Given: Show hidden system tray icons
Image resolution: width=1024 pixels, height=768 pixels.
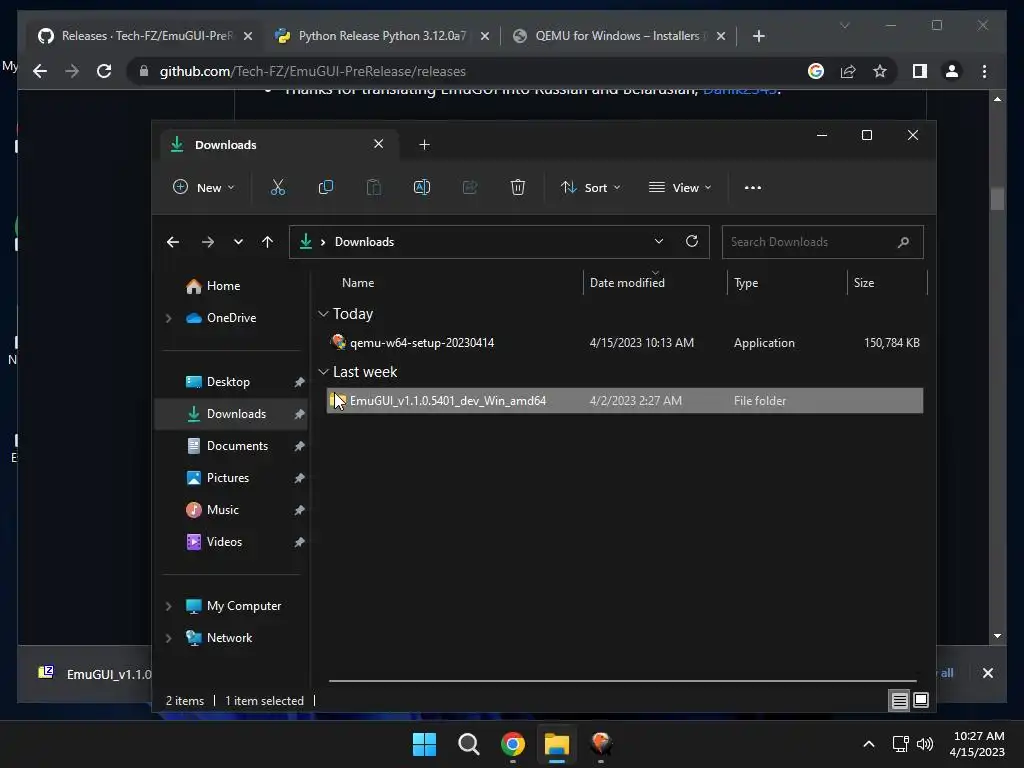Looking at the screenshot, I should point(869,744).
